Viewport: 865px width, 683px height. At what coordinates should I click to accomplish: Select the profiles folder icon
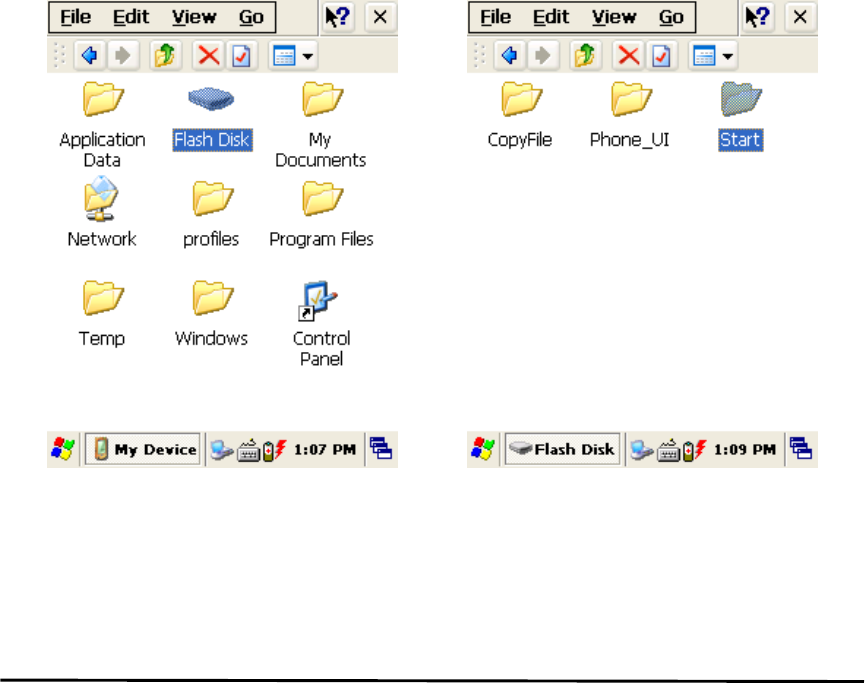coord(212,199)
